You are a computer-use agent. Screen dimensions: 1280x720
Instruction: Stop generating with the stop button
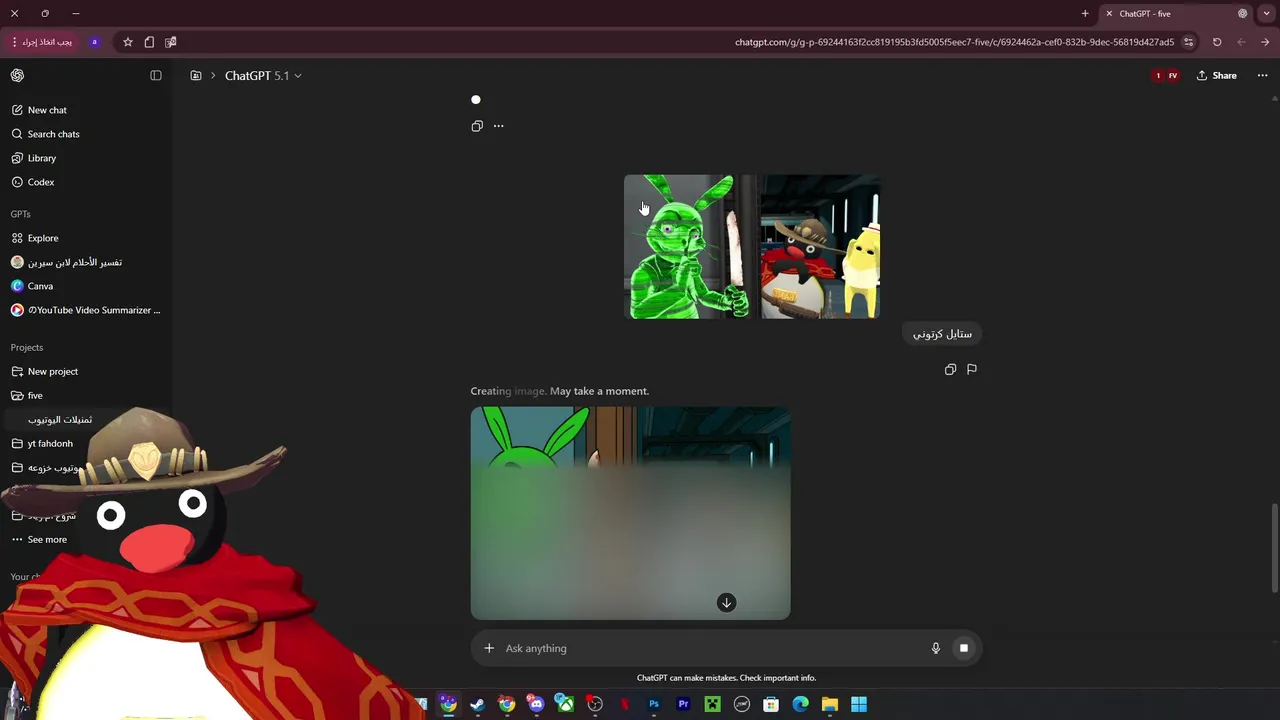(x=964, y=648)
